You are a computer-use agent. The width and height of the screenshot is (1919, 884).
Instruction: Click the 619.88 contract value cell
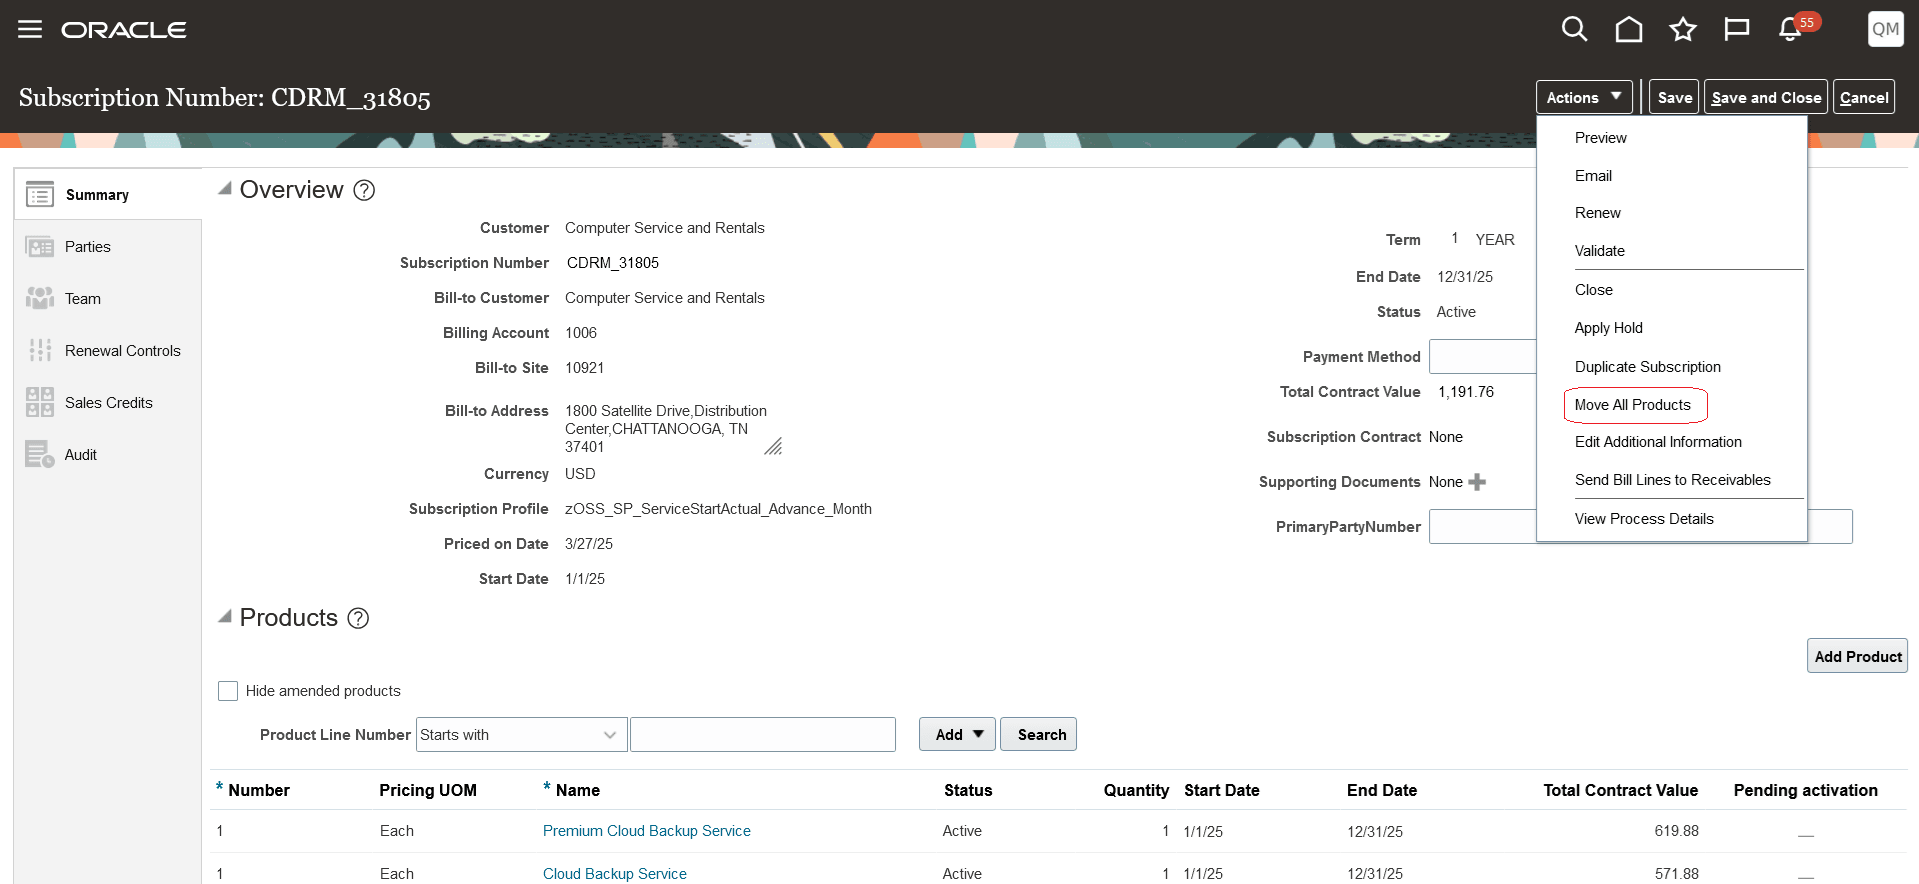point(1676,831)
